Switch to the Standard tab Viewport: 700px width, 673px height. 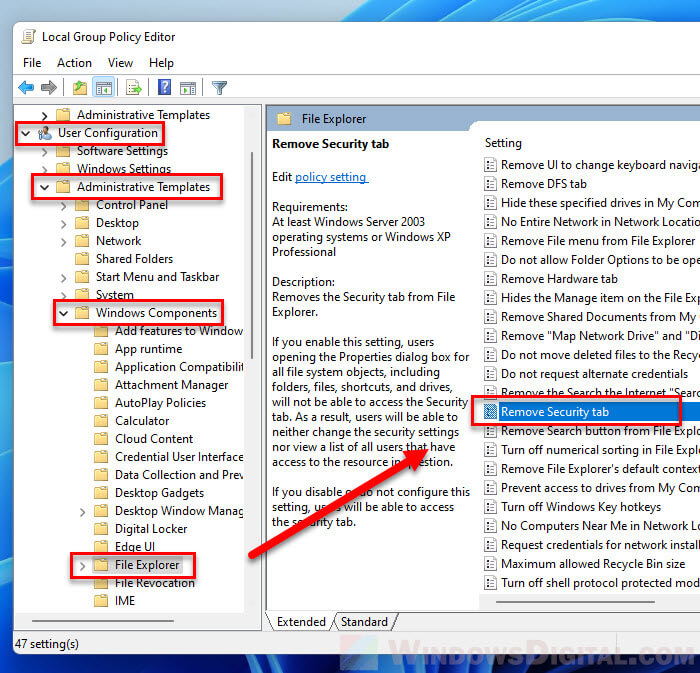coord(364,622)
